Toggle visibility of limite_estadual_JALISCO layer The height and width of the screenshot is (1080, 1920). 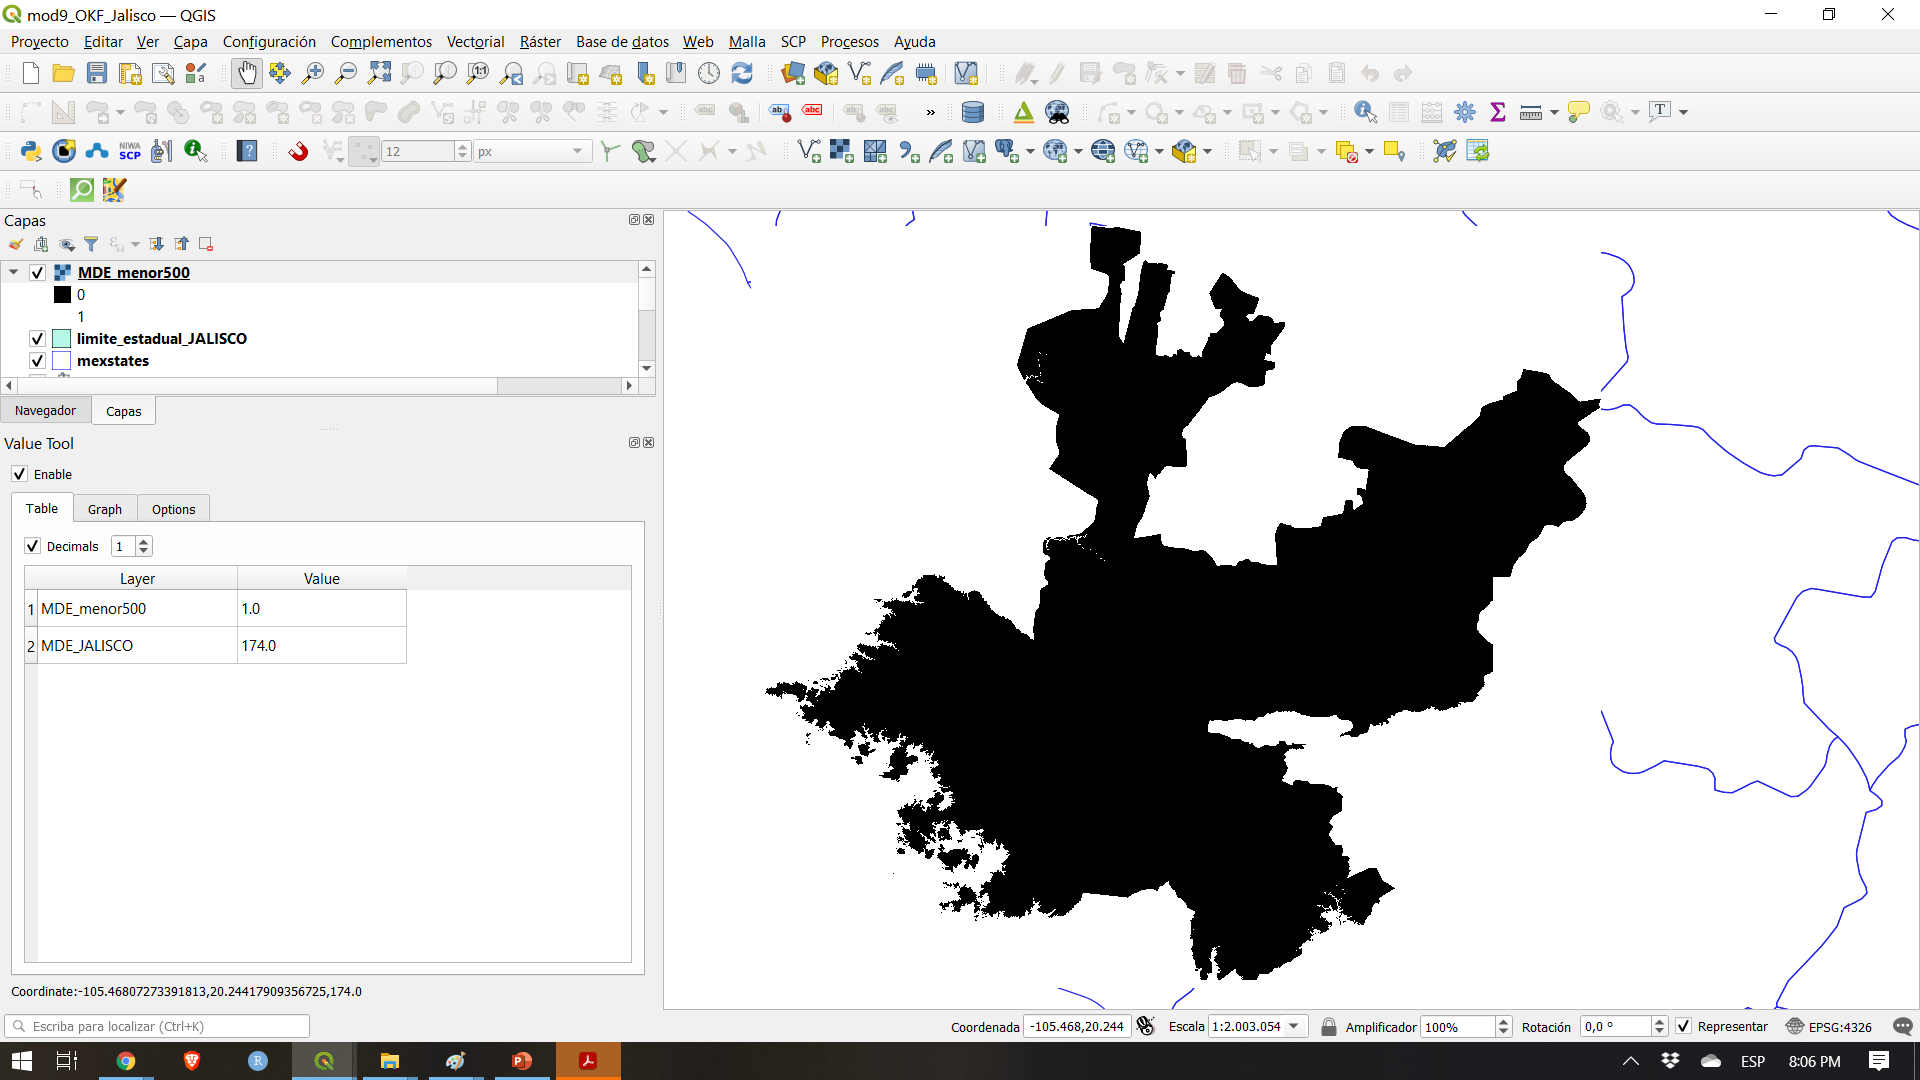(38, 339)
